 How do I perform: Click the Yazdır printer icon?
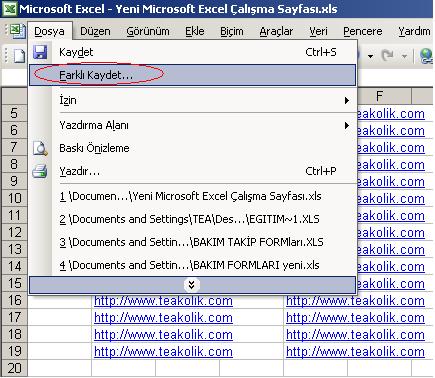coord(40,171)
